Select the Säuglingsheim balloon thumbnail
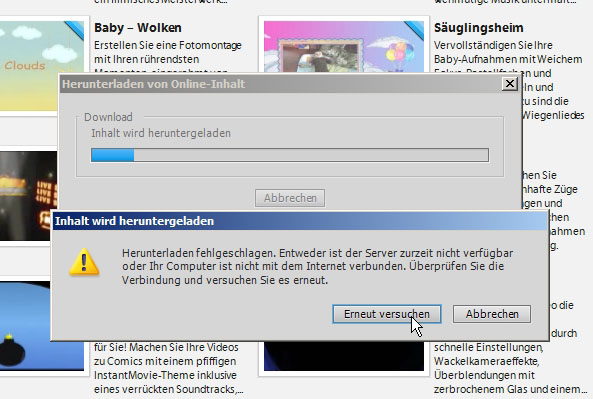The height and width of the screenshot is (399, 593). tap(344, 47)
